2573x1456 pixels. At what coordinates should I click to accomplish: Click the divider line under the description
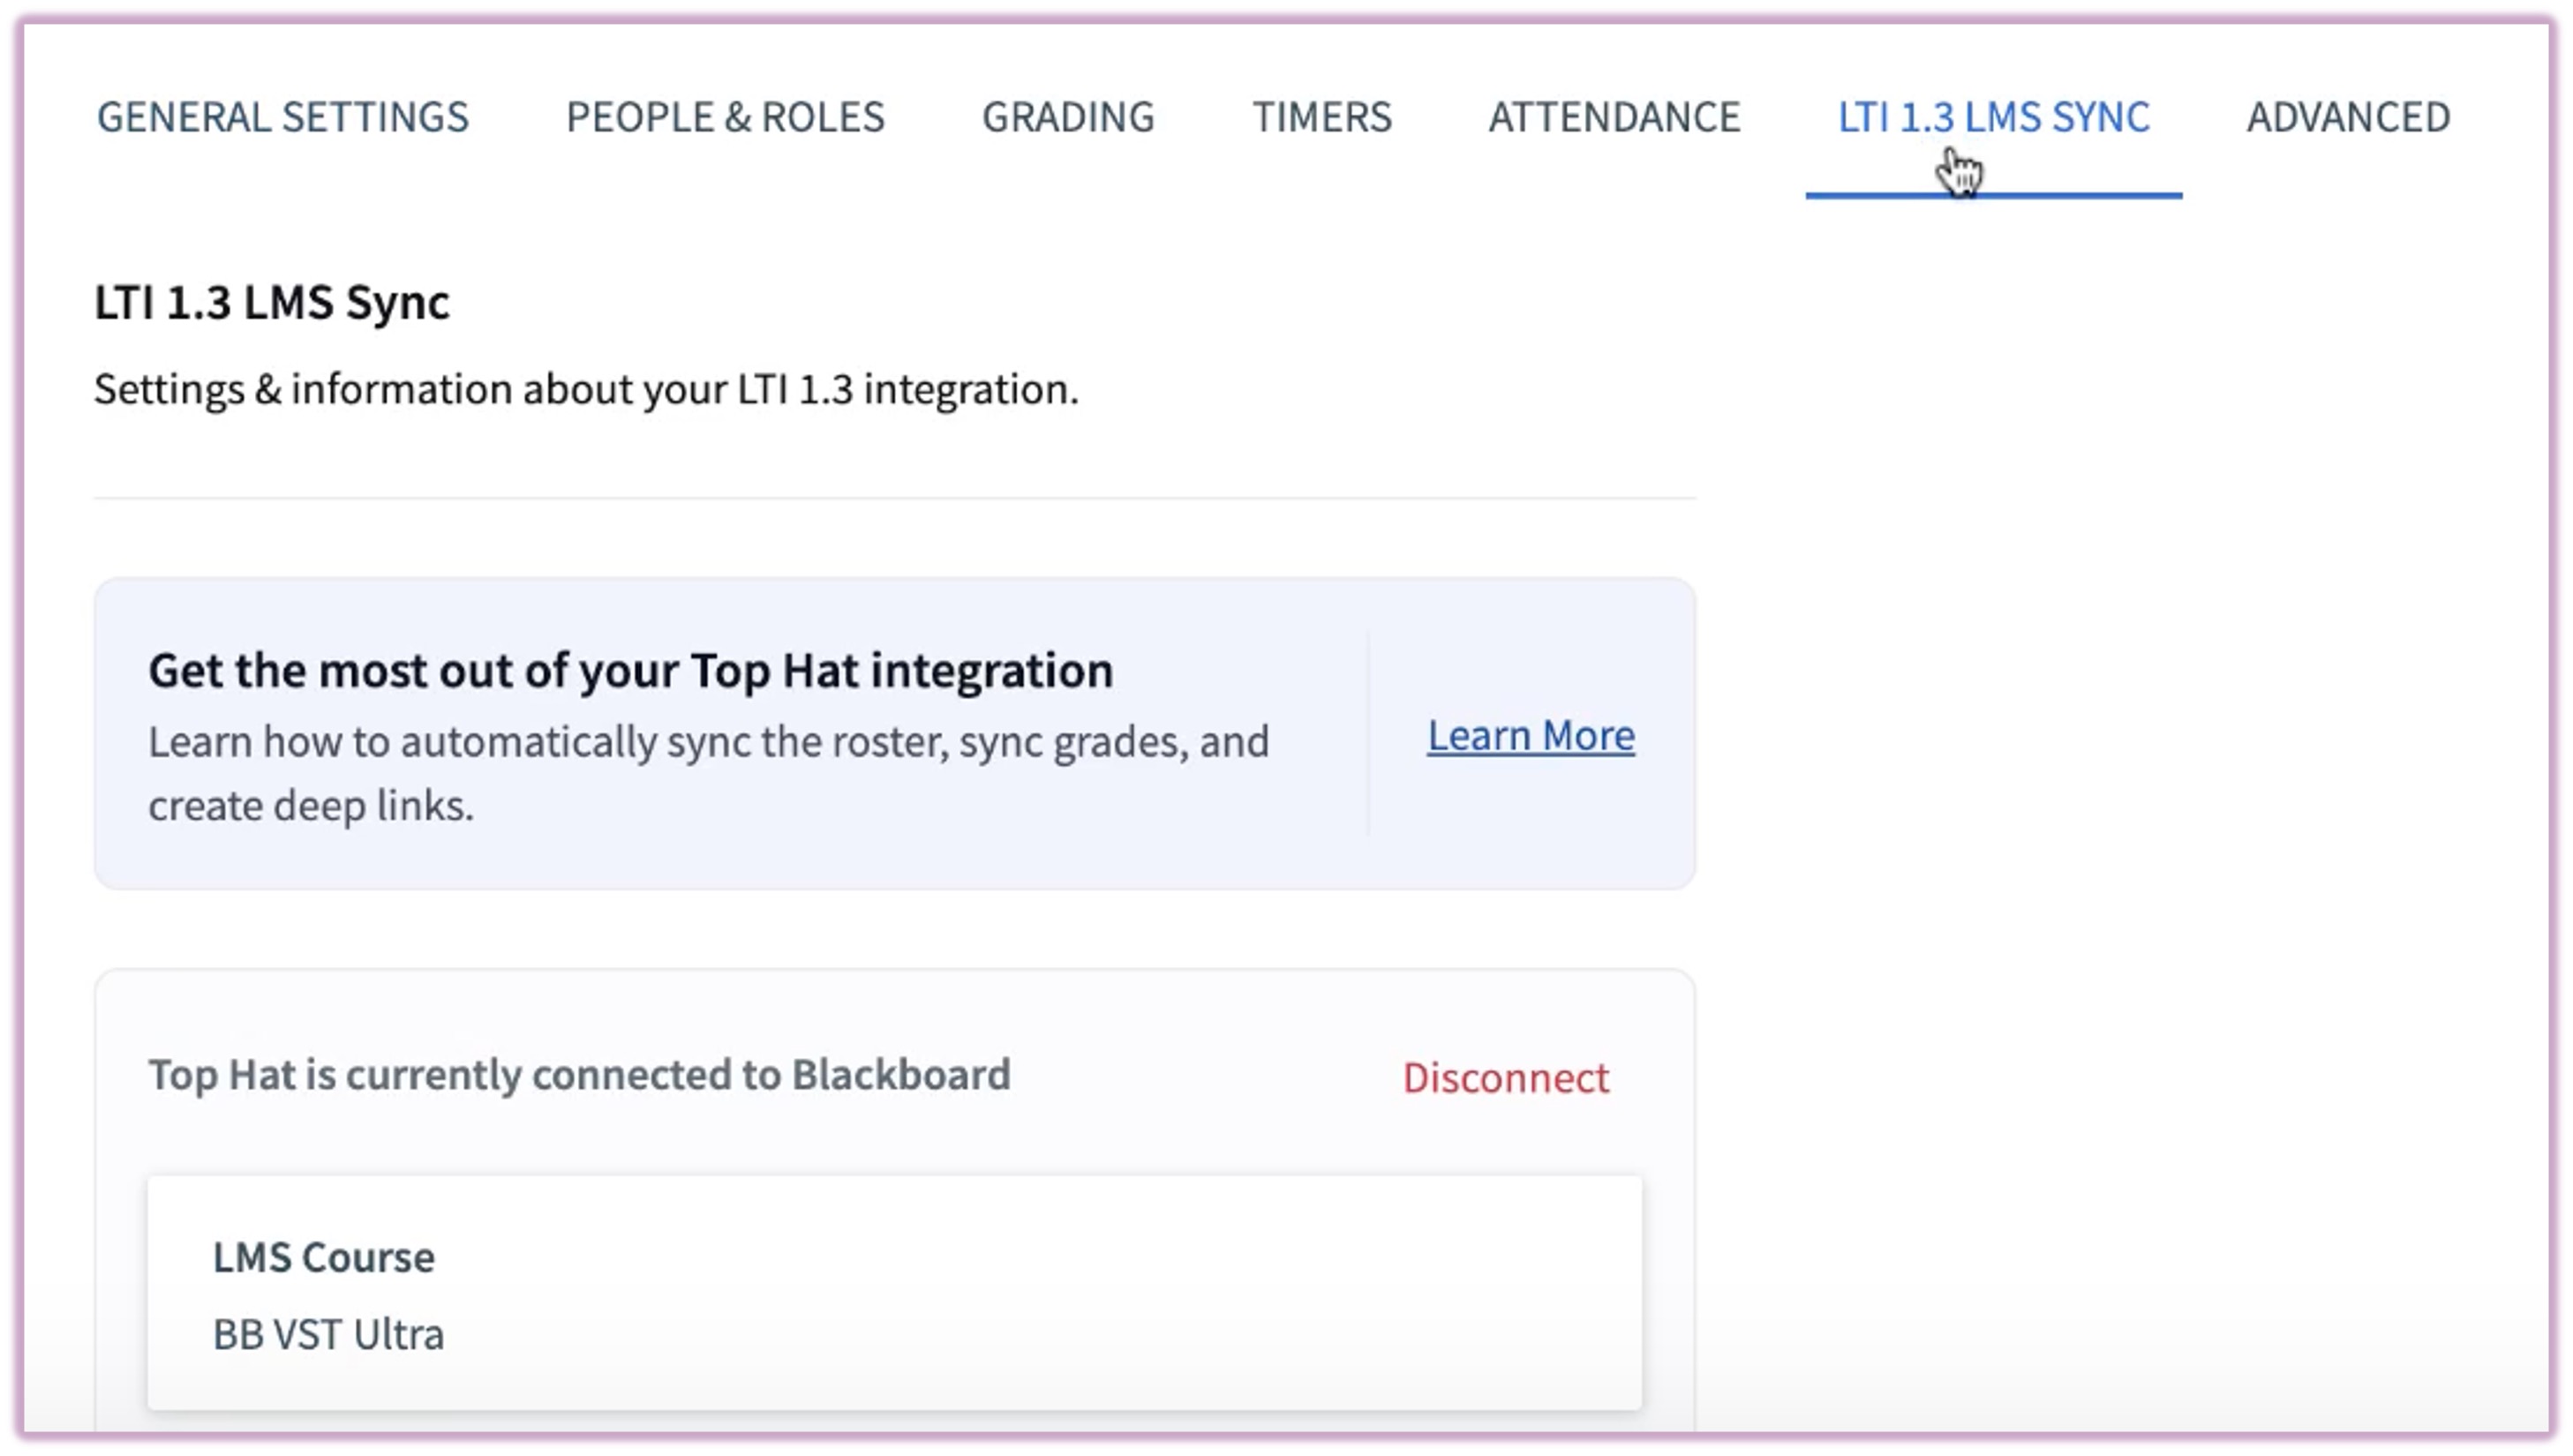click(x=893, y=497)
